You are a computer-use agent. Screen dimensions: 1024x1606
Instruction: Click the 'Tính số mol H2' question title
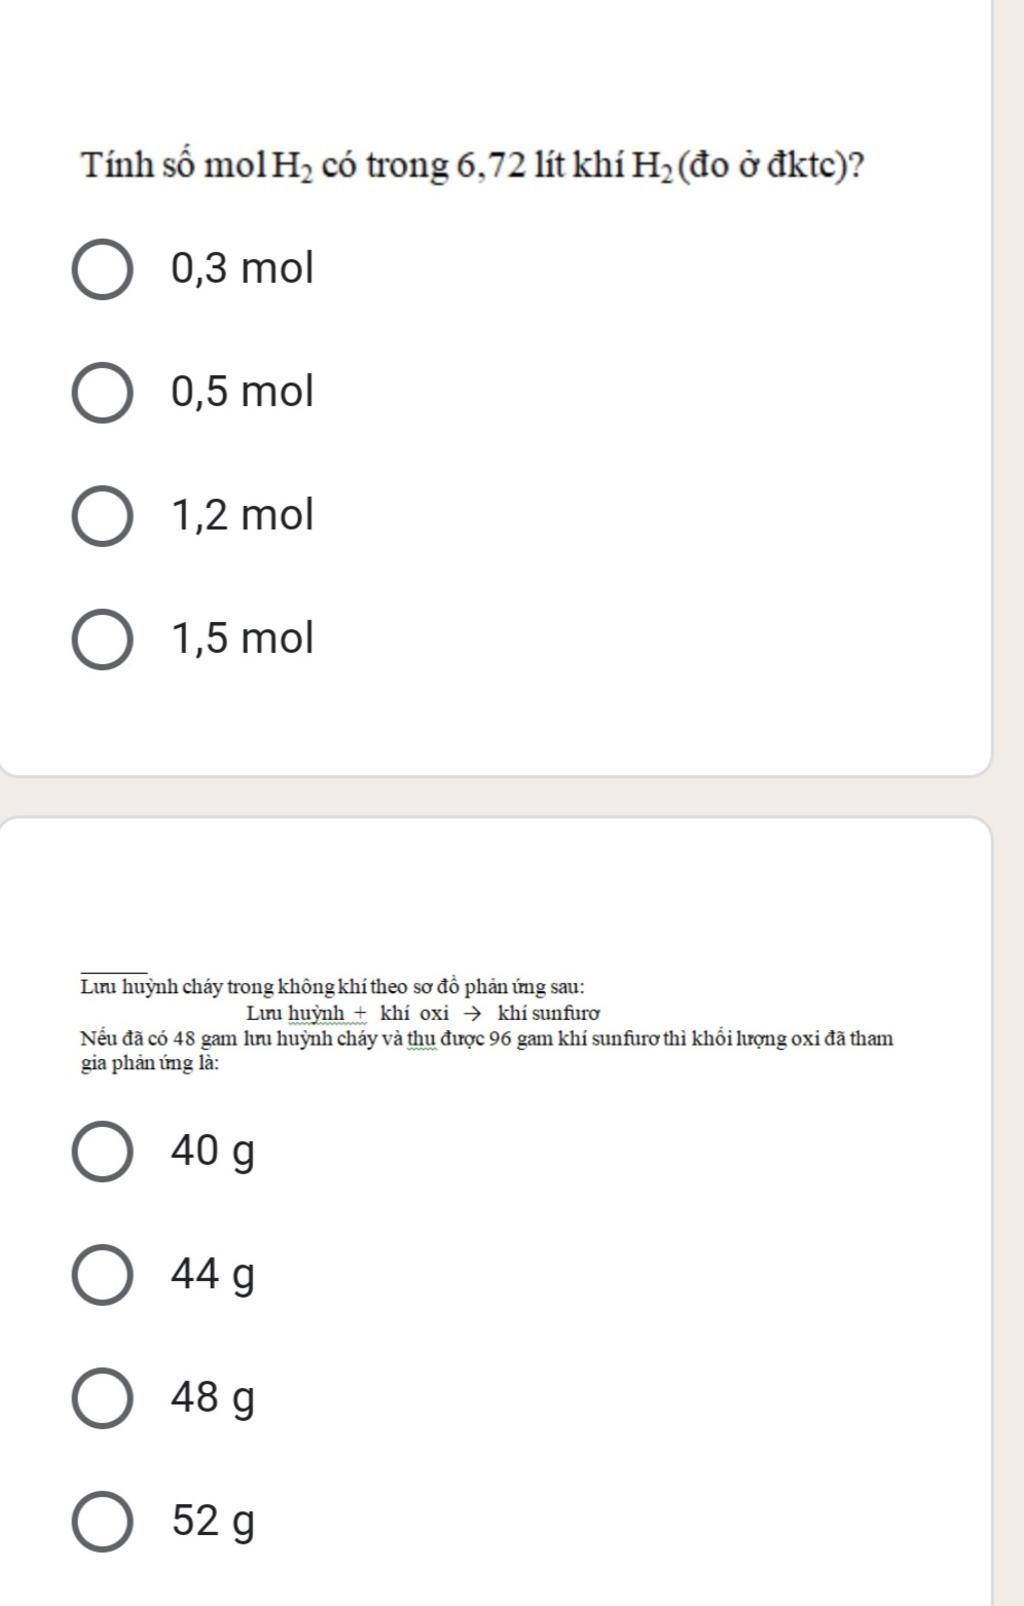click(x=473, y=165)
